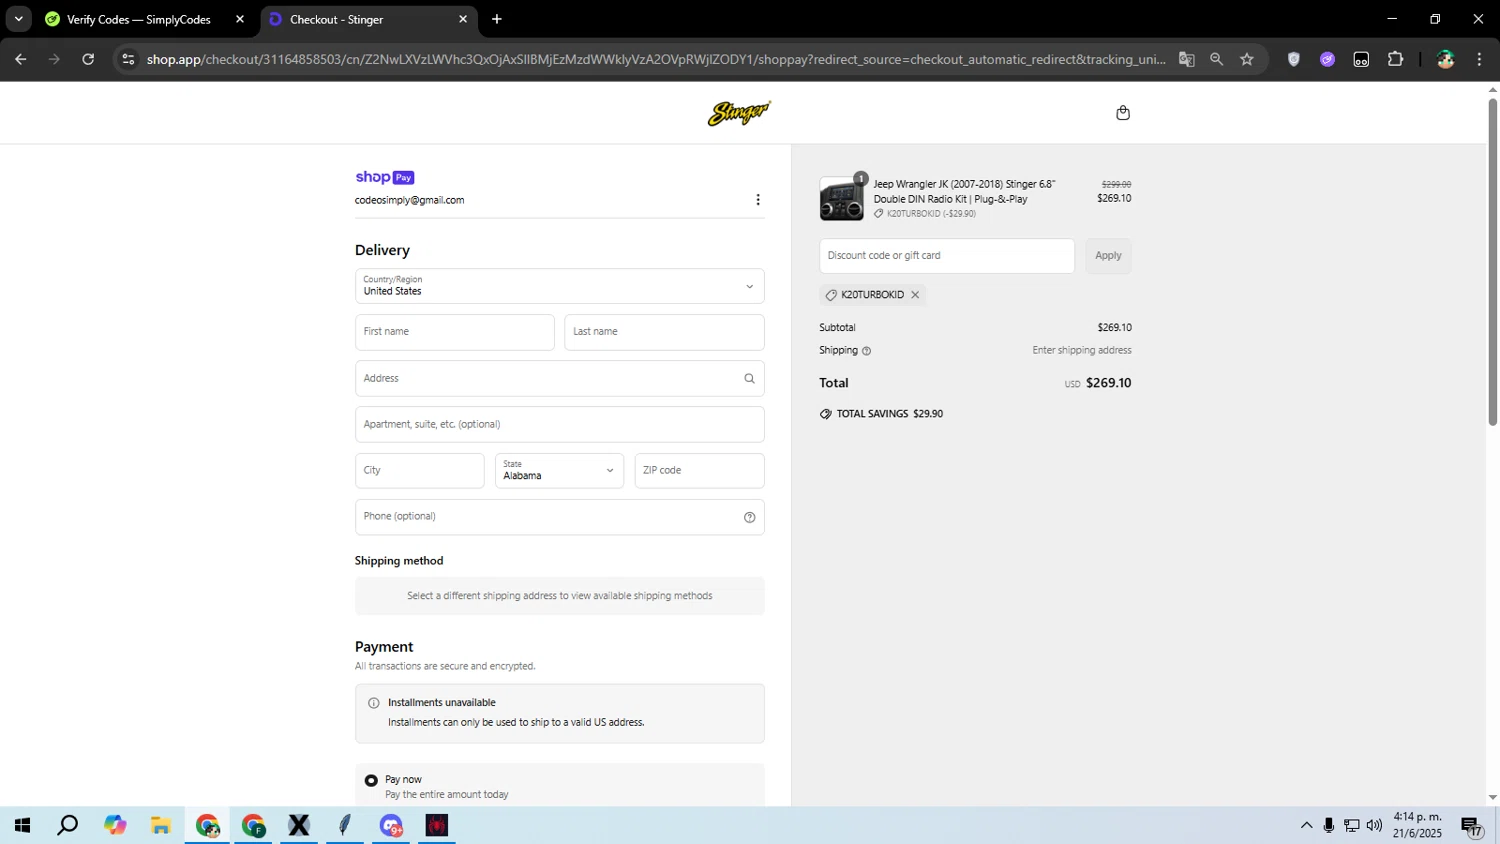Open the purple circular extension icon
The width and height of the screenshot is (1500, 844).
click(x=1328, y=59)
